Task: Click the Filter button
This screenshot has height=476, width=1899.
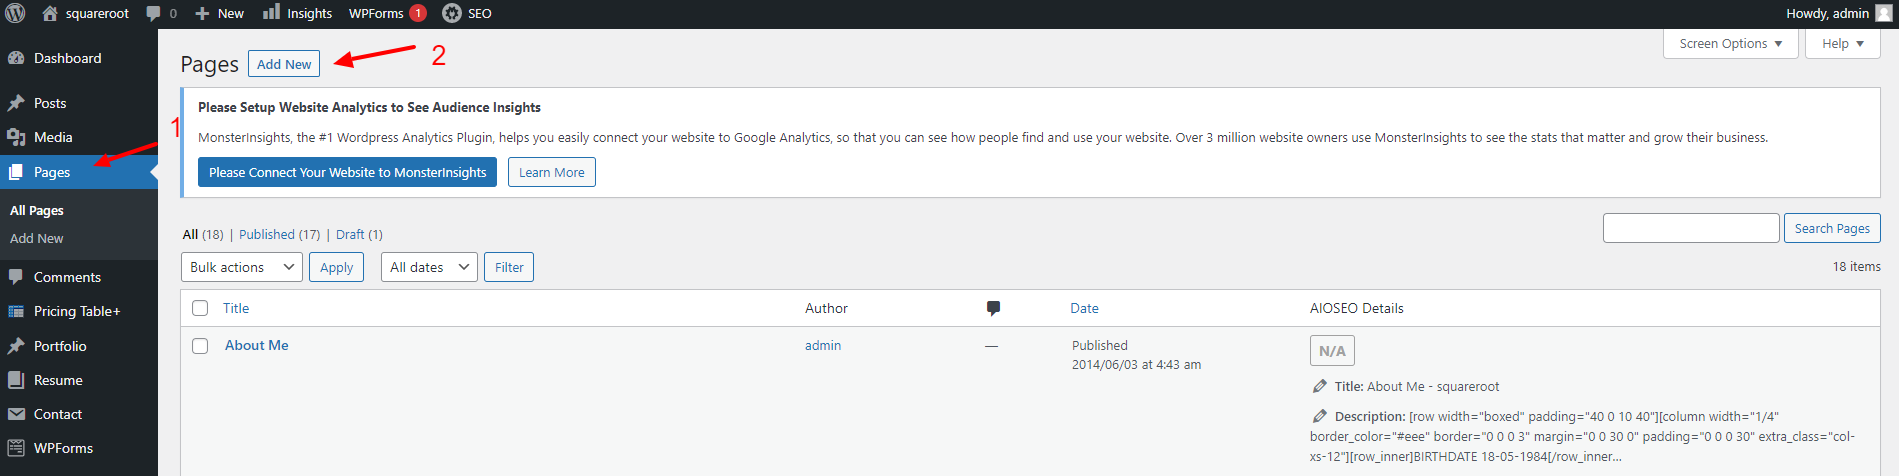Action: click(x=509, y=267)
